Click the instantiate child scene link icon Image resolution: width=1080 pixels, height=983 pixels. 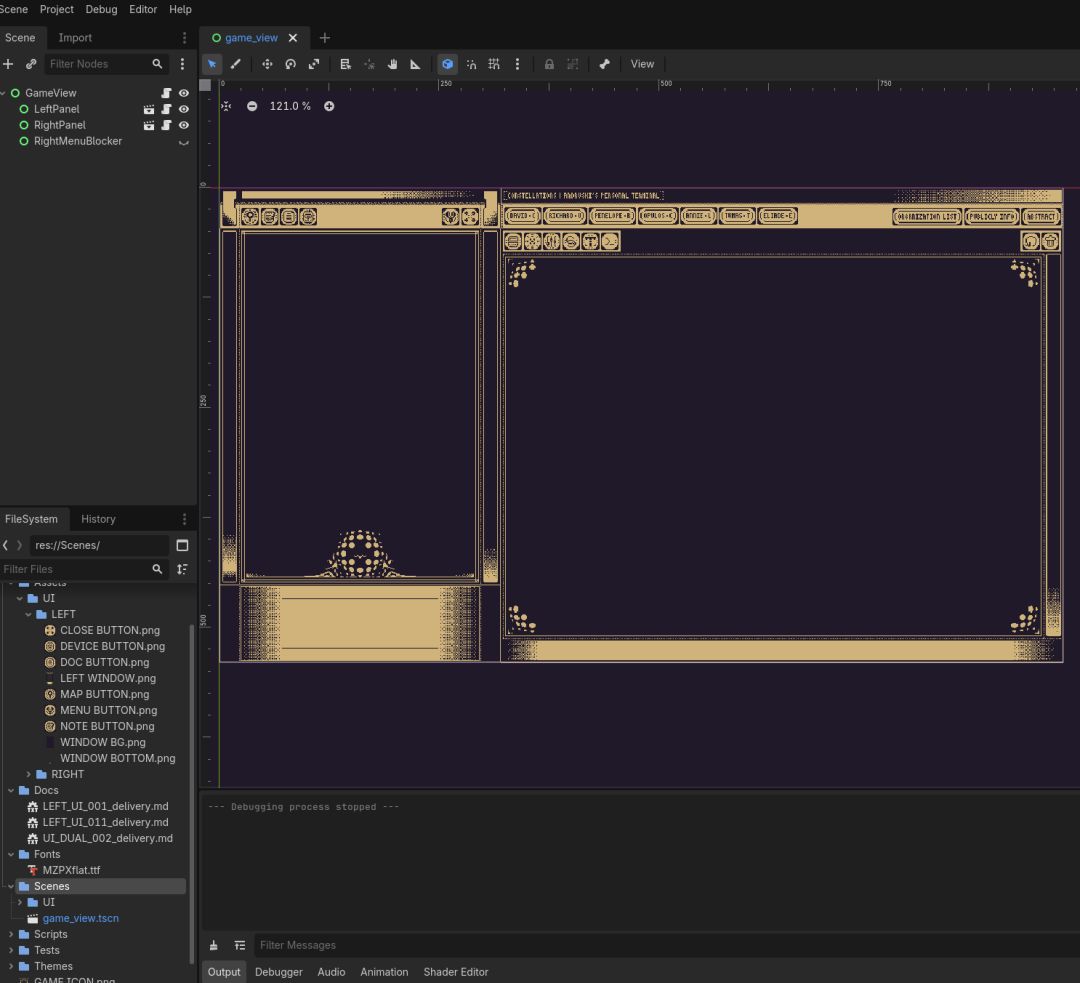click(31, 64)
